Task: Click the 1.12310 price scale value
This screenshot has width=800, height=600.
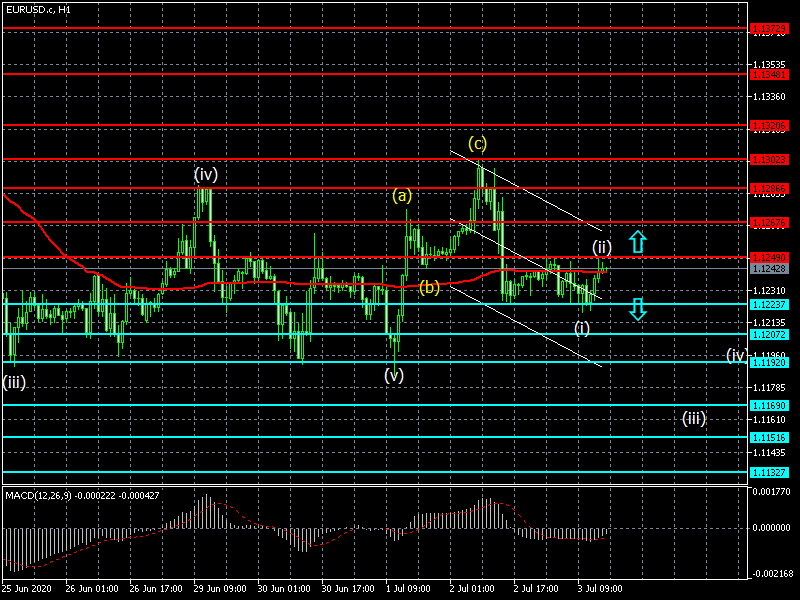Action: pos(769,291)
